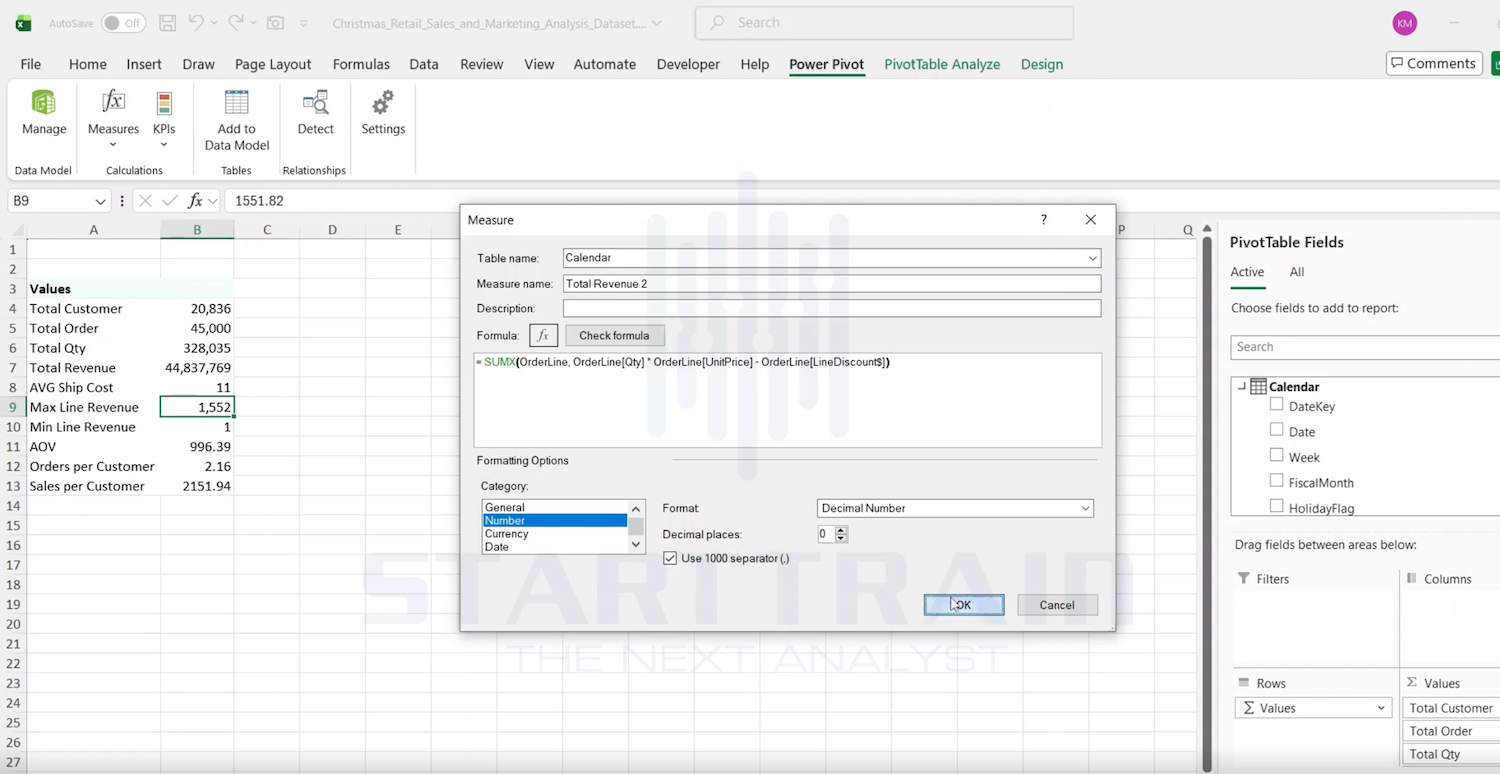1500x774 pixels.
Task: Check the DateKey field checkbox
Action: click(x=1276, y=404)
